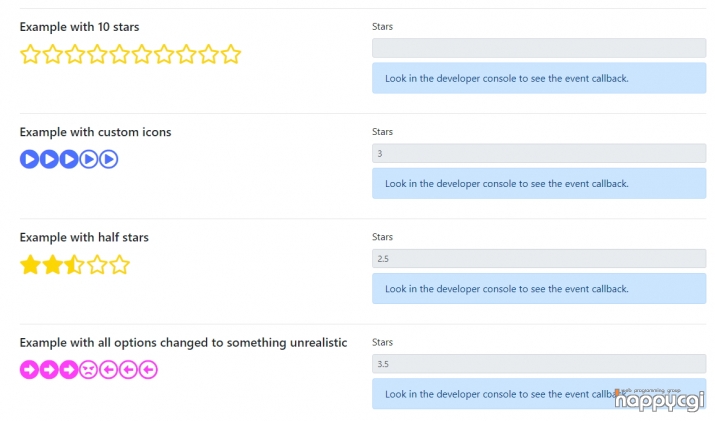Click the fourth outlined play circle icon
Viewport: 715px width, 421px height.
89,159
